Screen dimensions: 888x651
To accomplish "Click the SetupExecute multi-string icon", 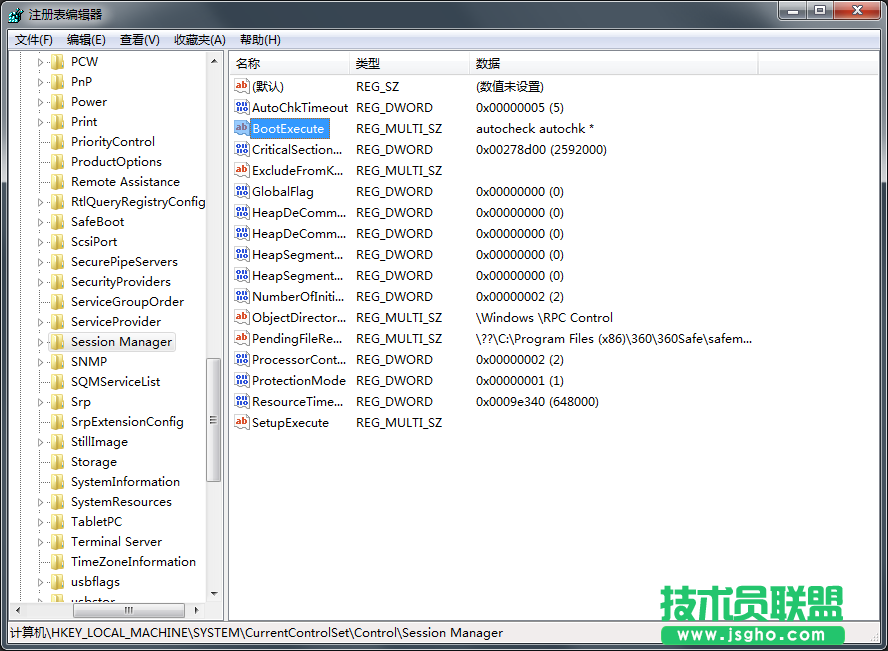I will click(x=241, y=422).
